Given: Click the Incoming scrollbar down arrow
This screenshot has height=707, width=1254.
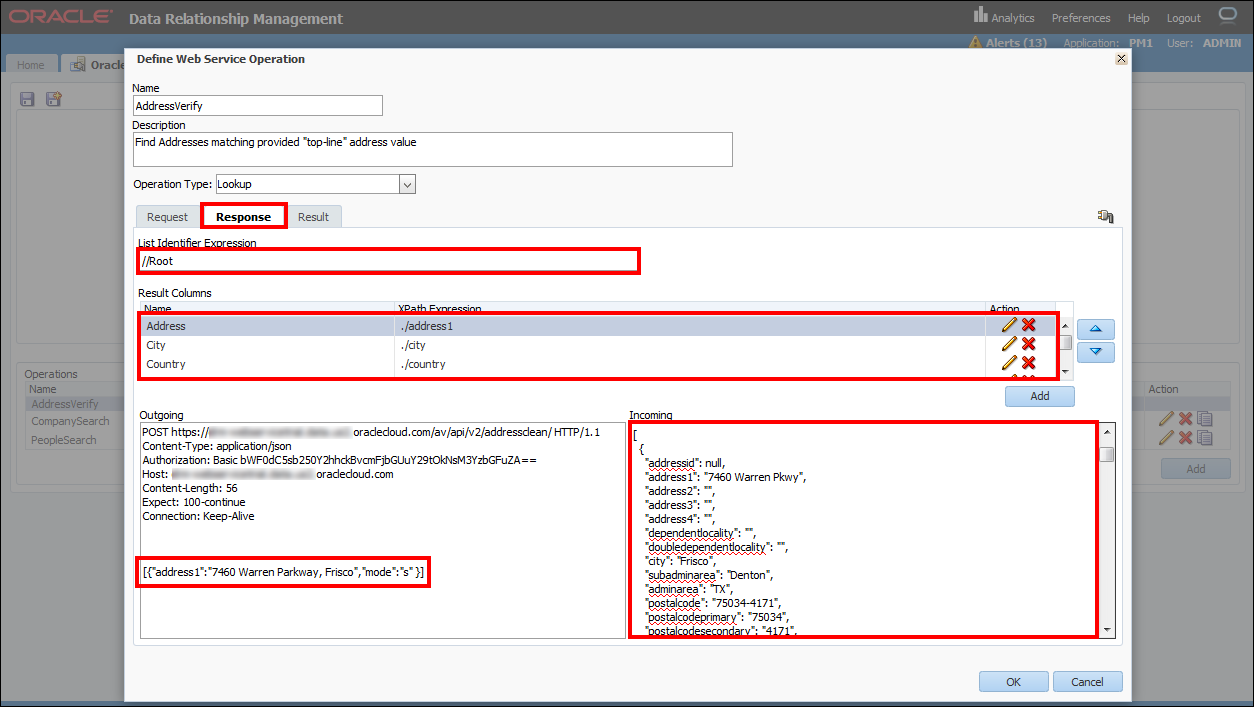Looking at the screenshot, I should click(1107, 630).
